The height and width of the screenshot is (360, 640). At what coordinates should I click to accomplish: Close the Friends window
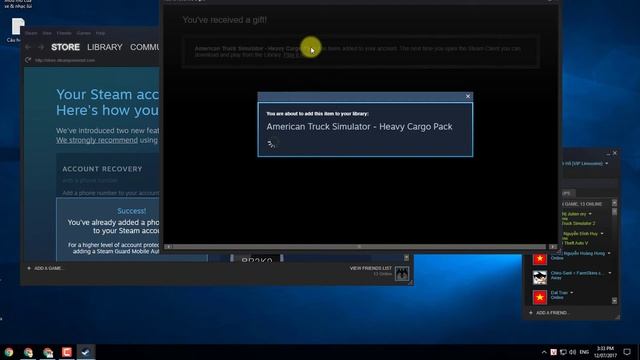tap(615, 153)
